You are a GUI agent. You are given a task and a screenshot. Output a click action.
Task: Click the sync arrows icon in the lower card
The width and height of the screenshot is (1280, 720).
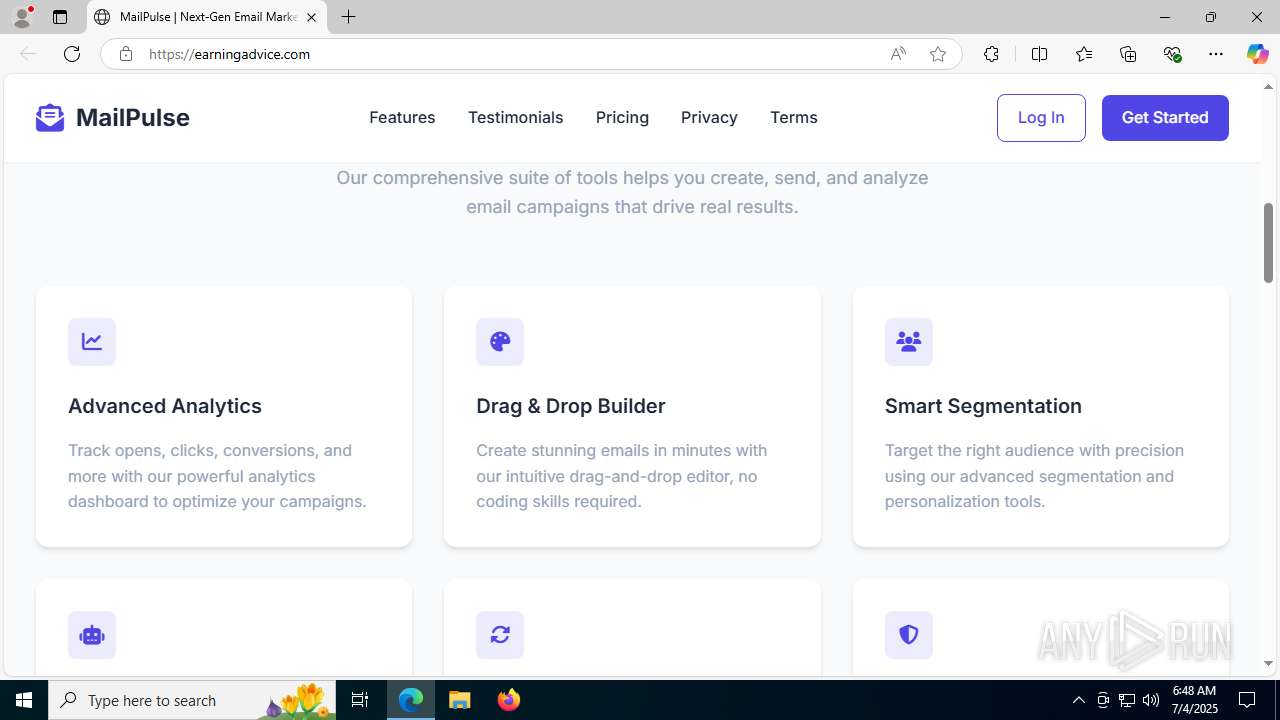500,635
